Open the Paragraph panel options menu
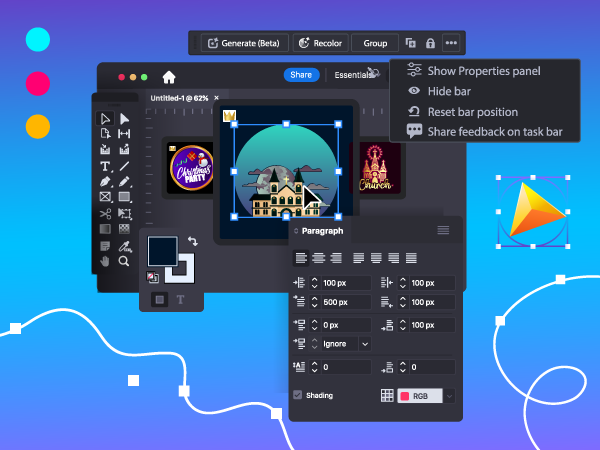Viewport: 600px width, 450px height. (x=443, y=230)
